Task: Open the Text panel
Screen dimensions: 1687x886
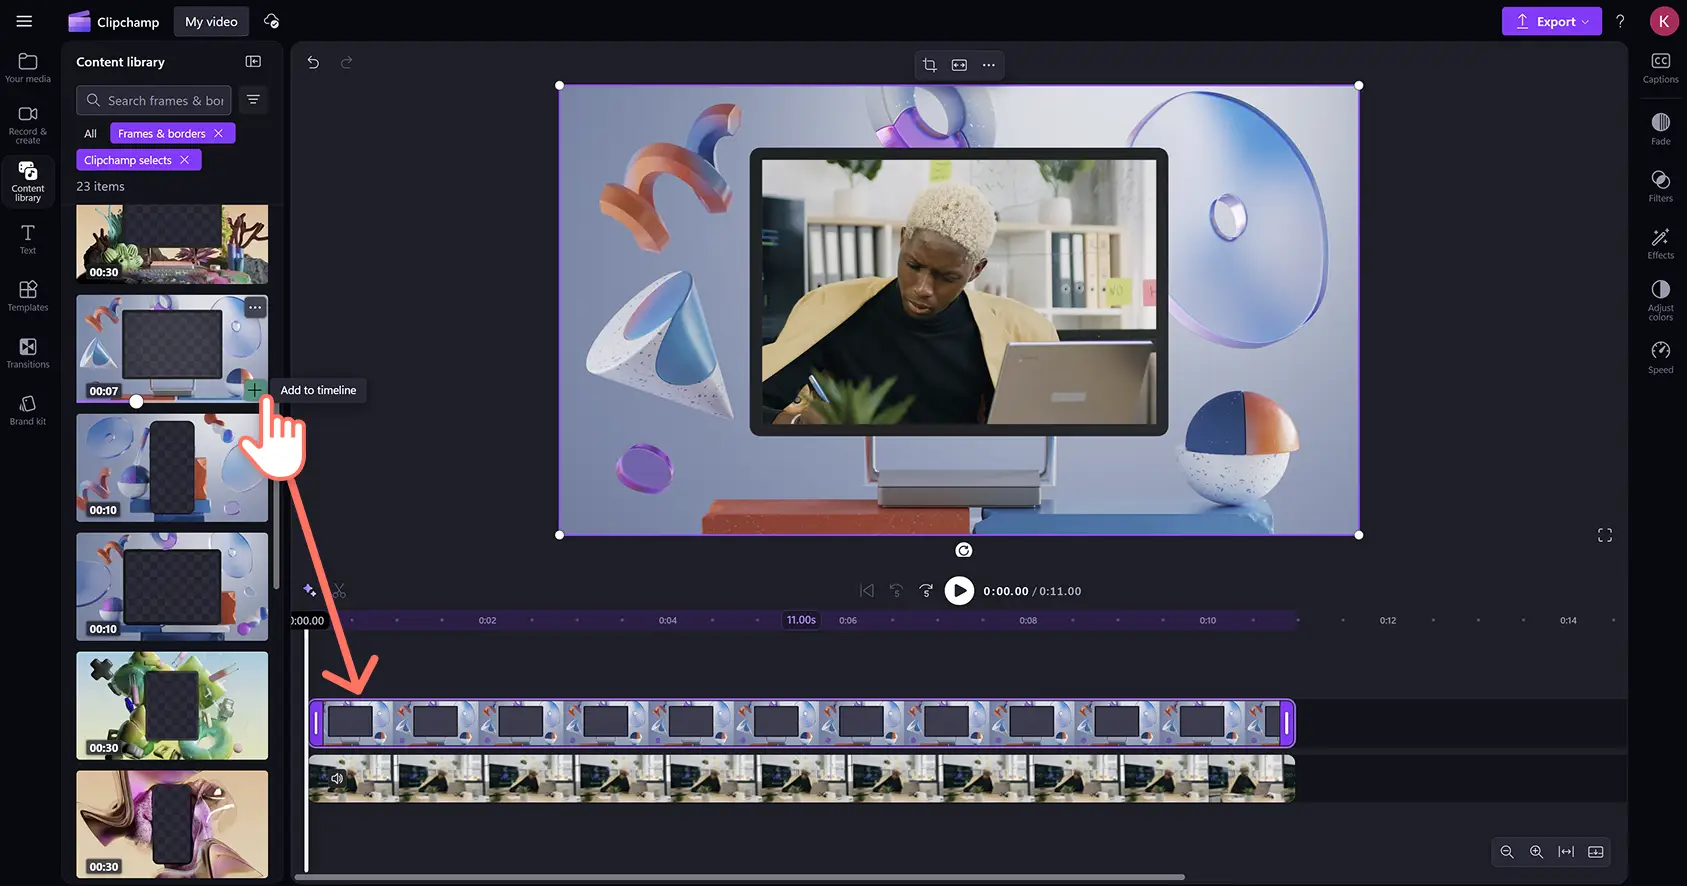Action: pyautogui.click(x=28, y=239)
